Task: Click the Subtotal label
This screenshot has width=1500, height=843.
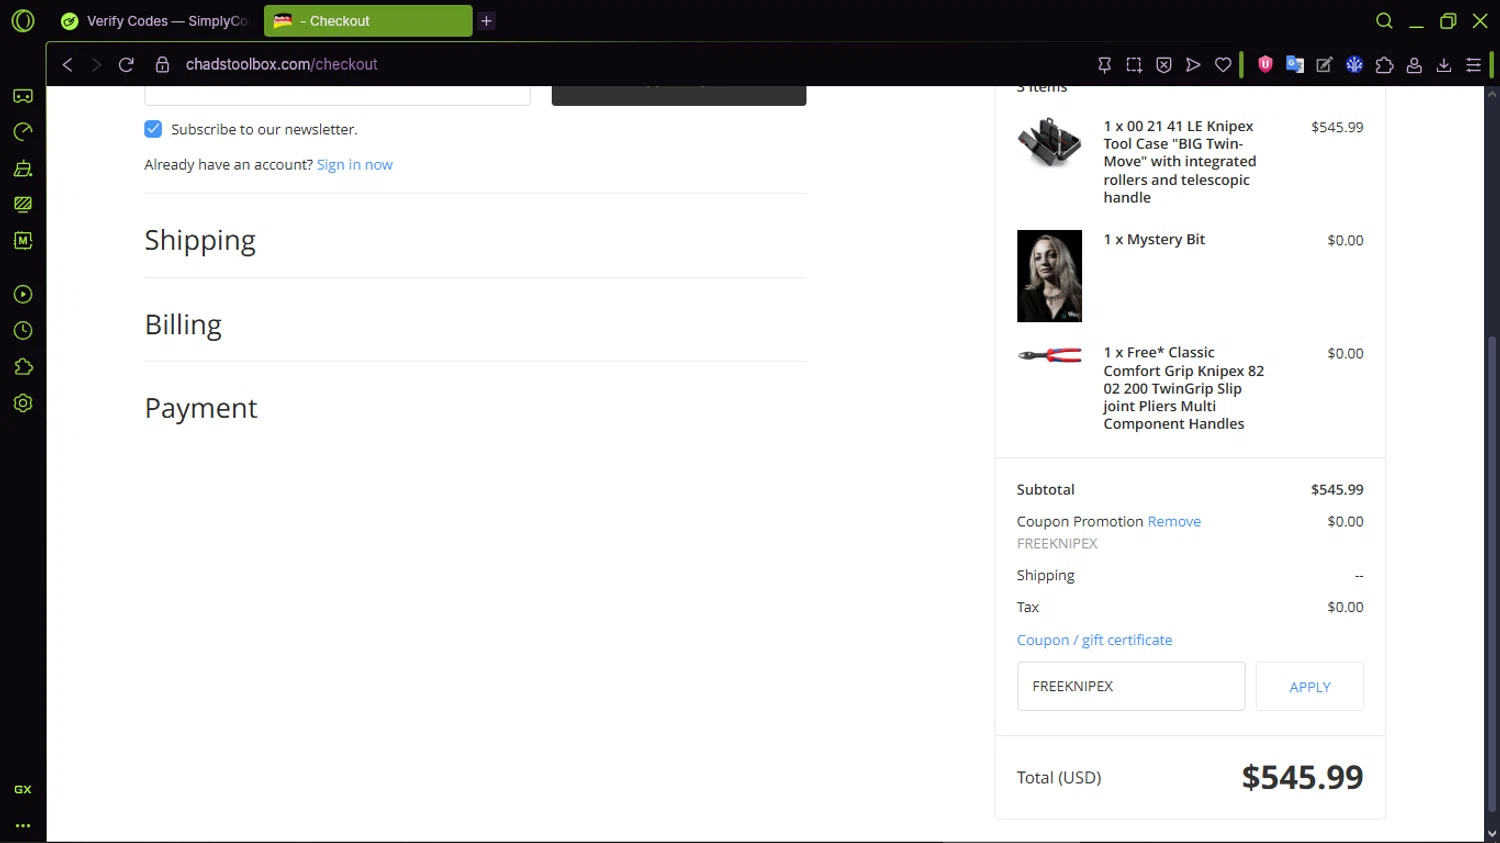Action: 1045,490
